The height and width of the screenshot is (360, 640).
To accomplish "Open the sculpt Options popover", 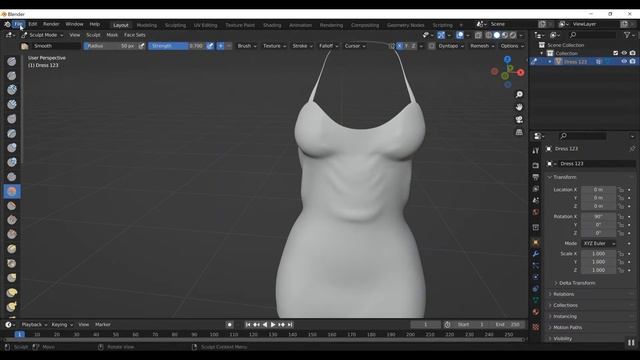I will 512,46.
